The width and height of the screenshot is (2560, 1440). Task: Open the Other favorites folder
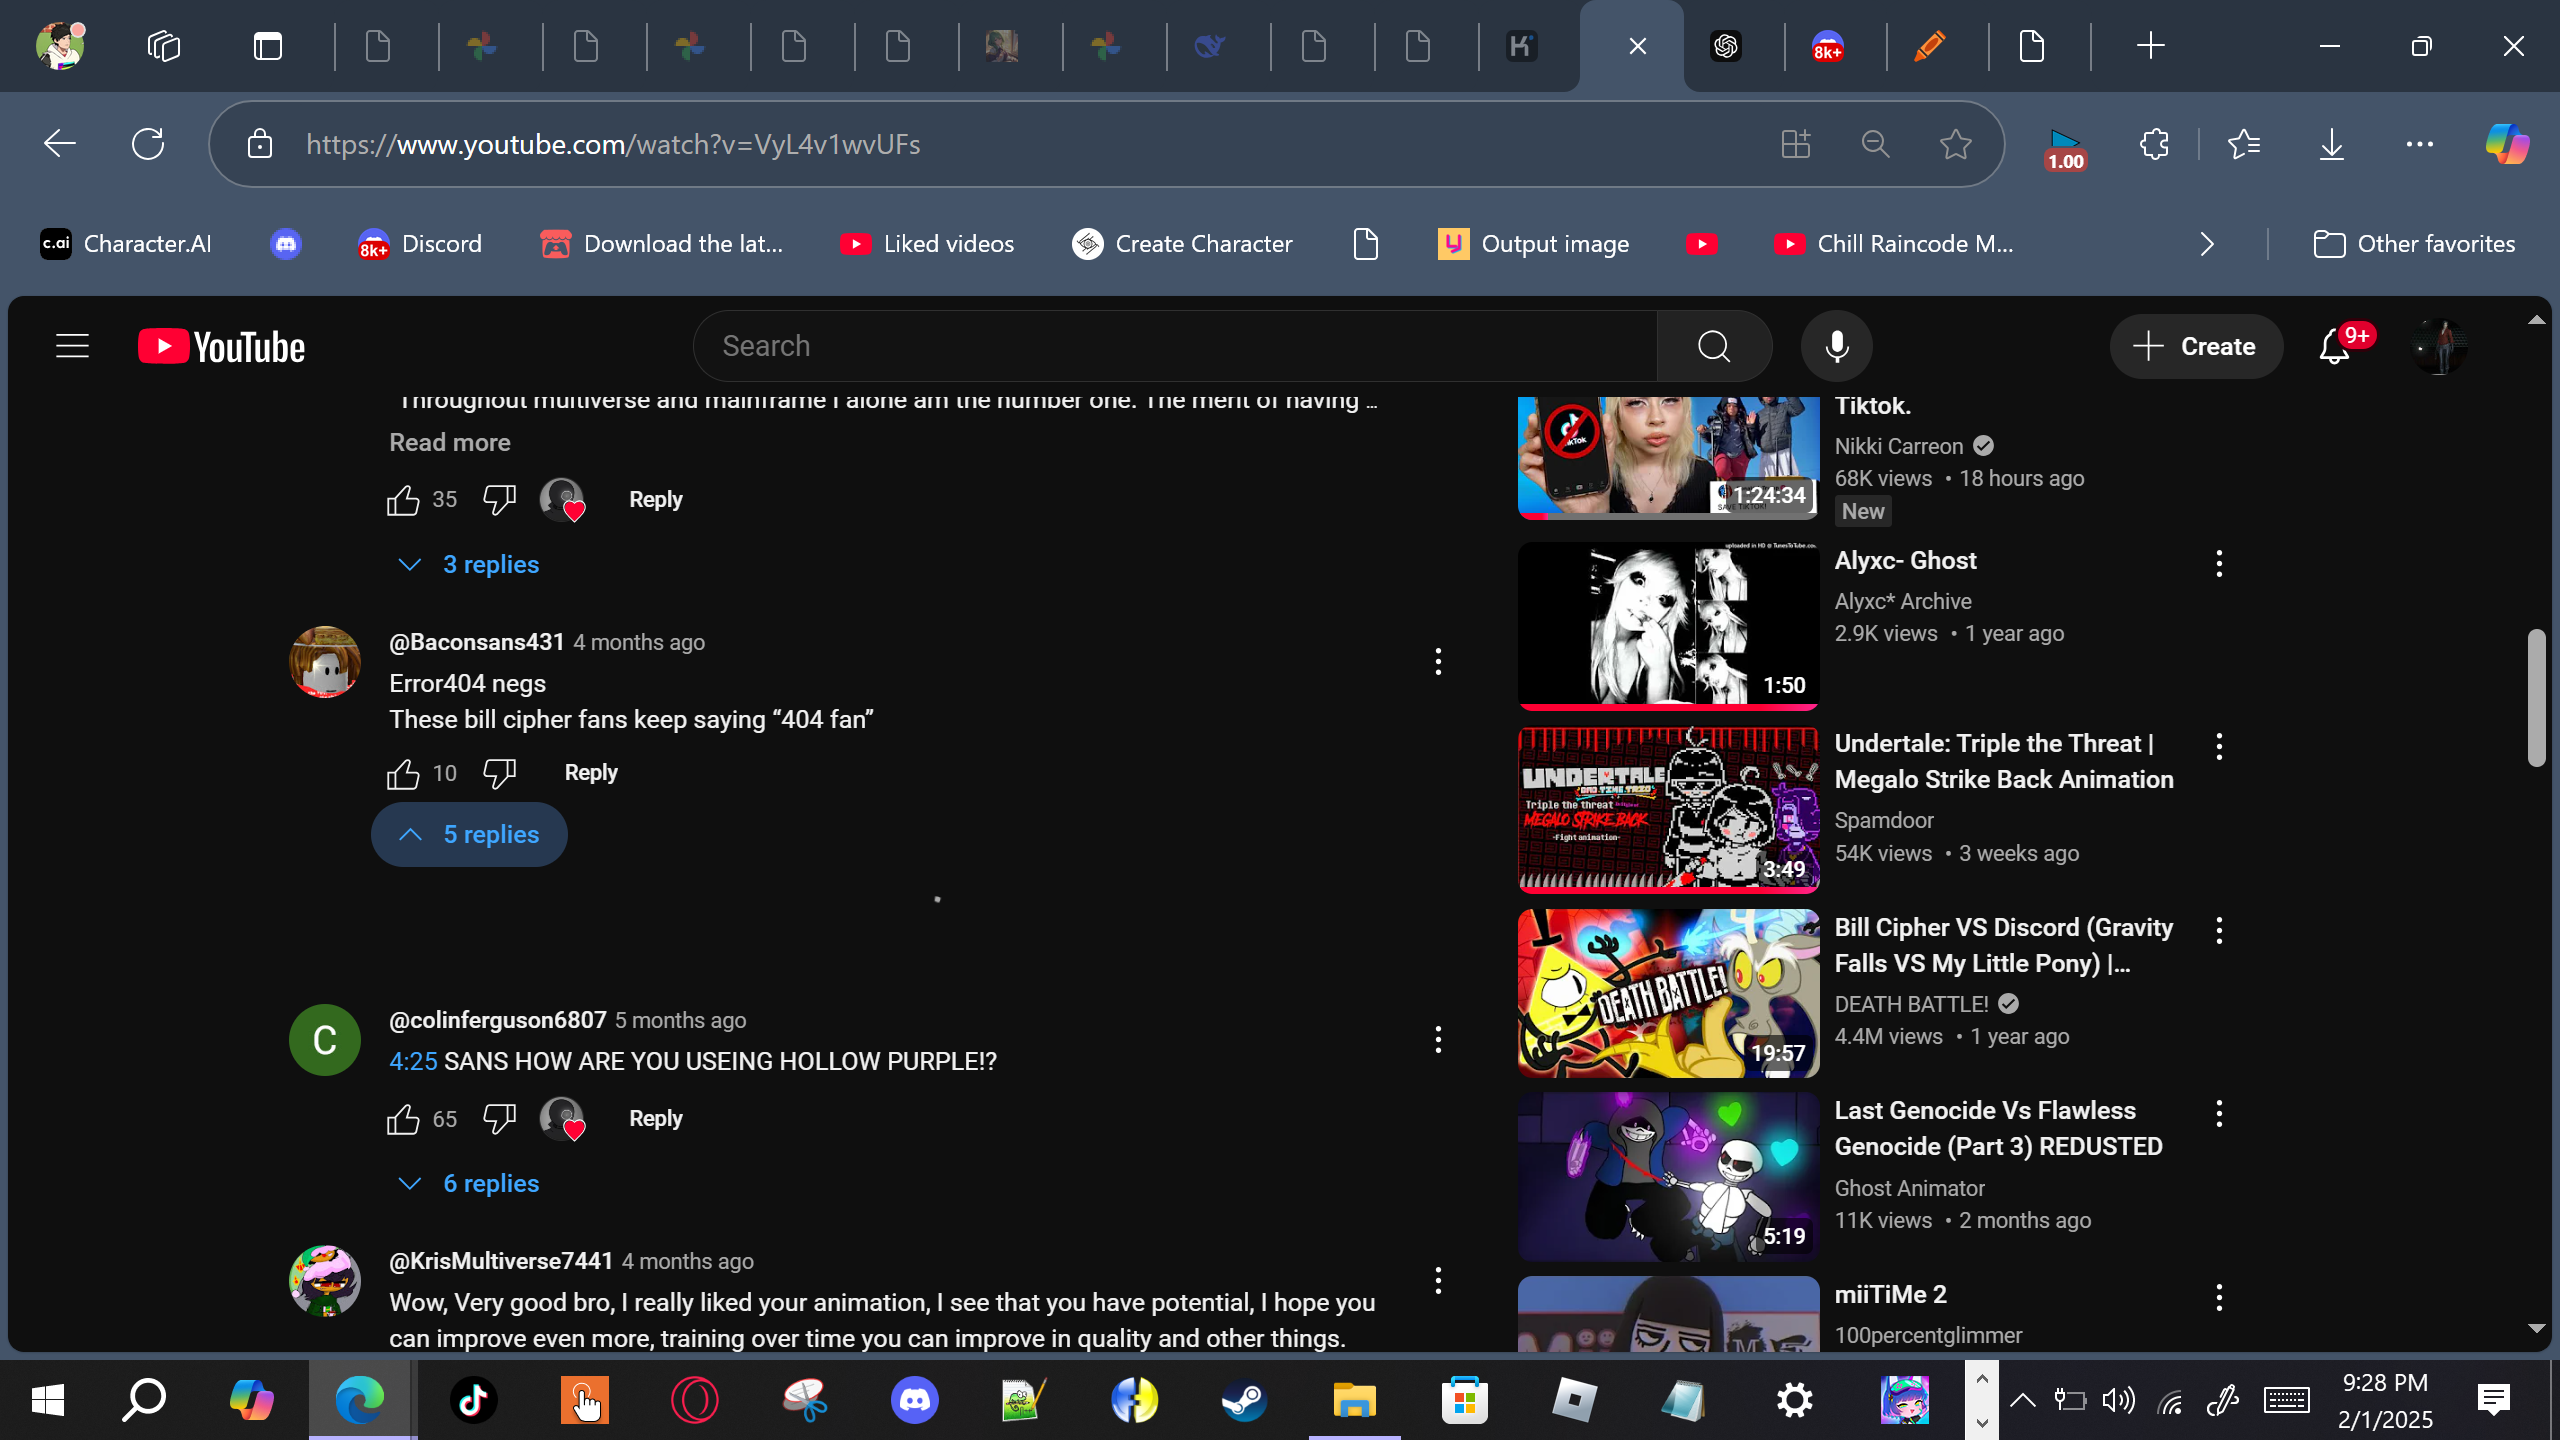click(x=2414, y=244)
